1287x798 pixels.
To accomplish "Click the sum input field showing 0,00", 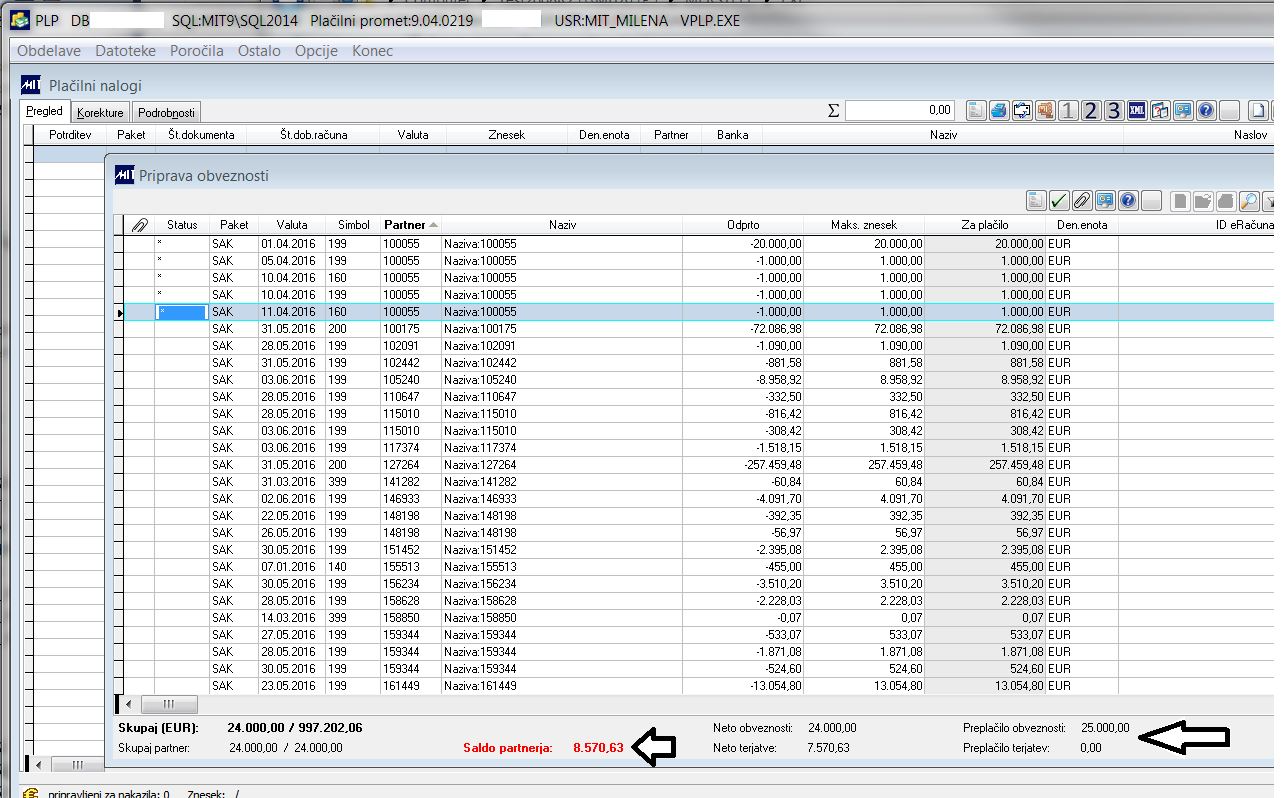I will [x=900, y=111].
